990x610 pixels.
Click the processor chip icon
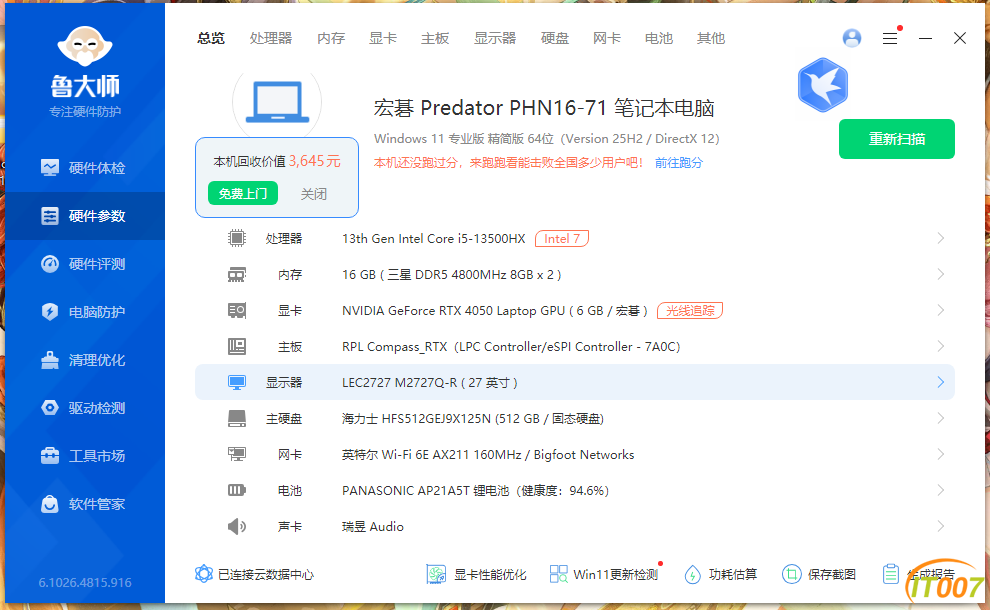click(237, 238)
